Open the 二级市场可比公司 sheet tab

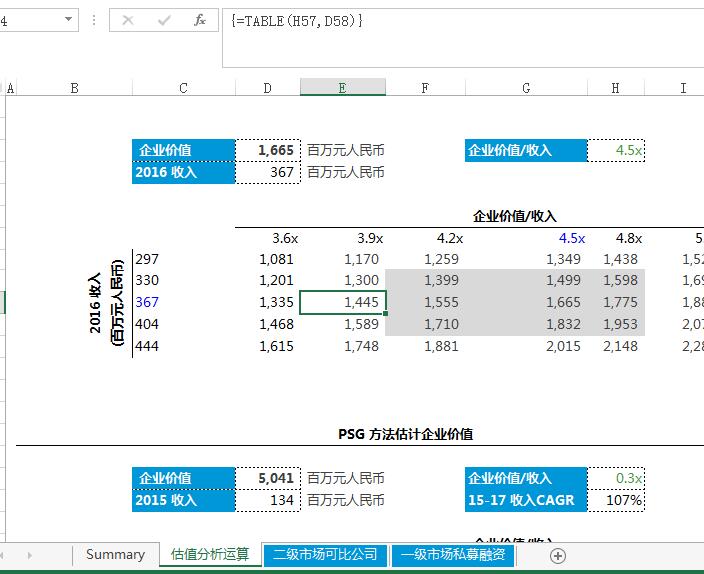click(325, 555)
